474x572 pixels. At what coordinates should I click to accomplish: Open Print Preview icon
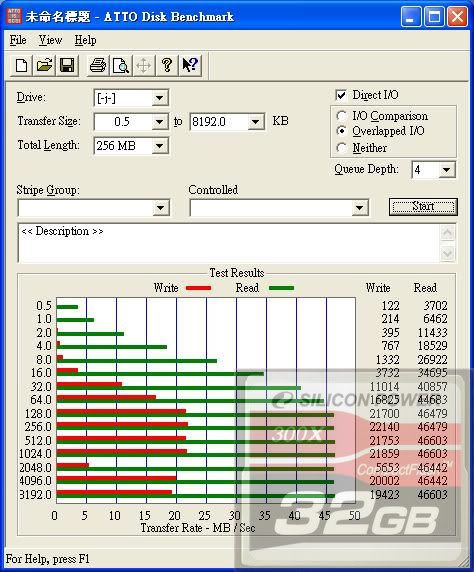click(120, 66)
